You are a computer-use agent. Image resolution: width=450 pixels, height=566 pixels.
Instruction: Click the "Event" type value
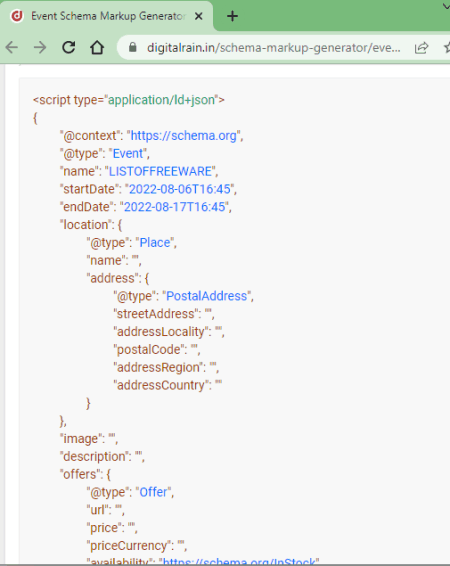coord(128,153)
